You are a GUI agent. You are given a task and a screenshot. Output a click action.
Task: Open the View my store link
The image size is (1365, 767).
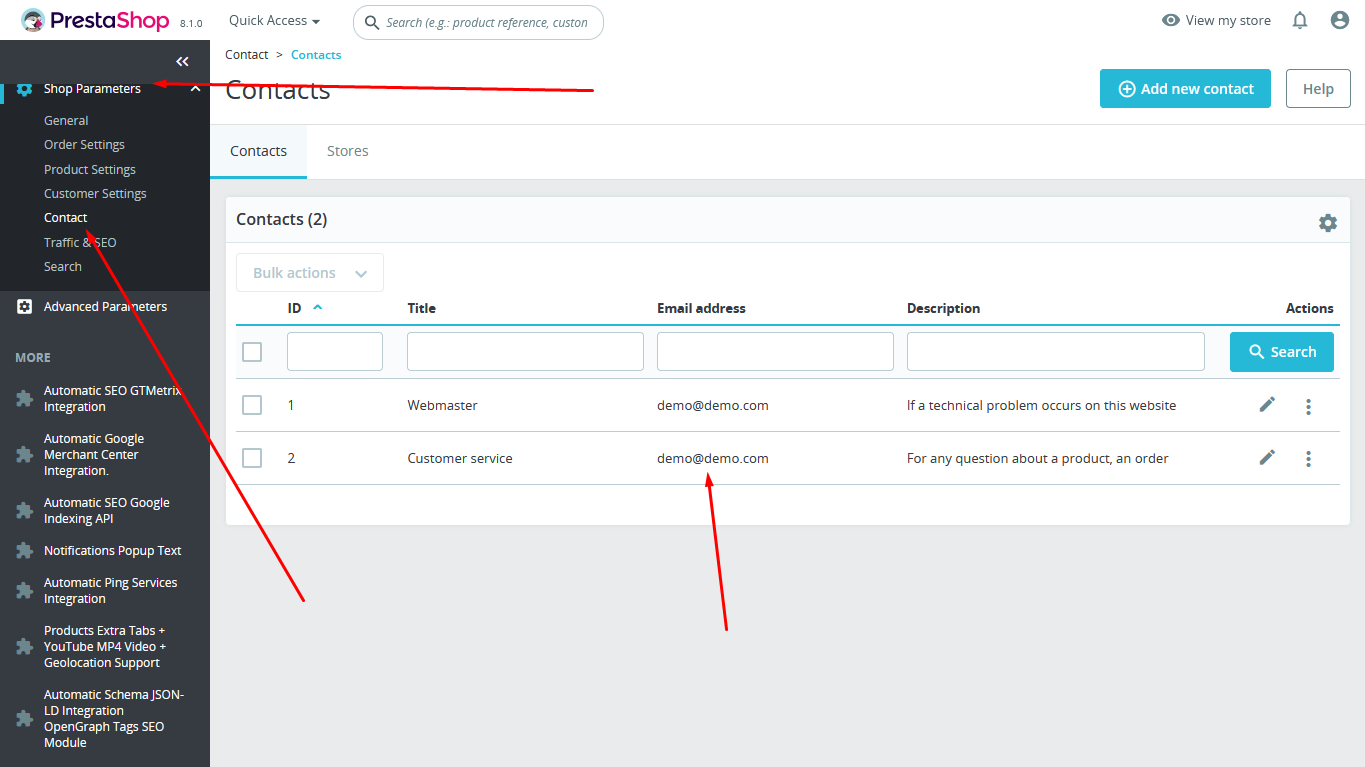pyautogui.click(x=1216, y=20)
